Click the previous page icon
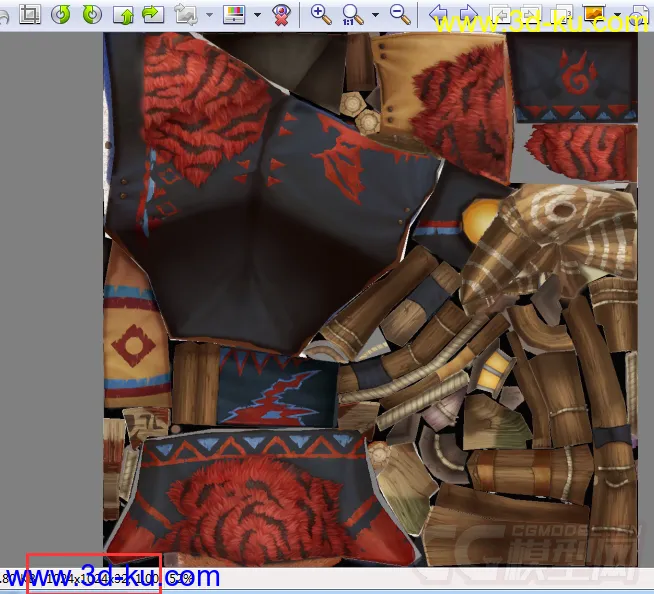This screenshot has height=594, width=654. tap(500, 15)
